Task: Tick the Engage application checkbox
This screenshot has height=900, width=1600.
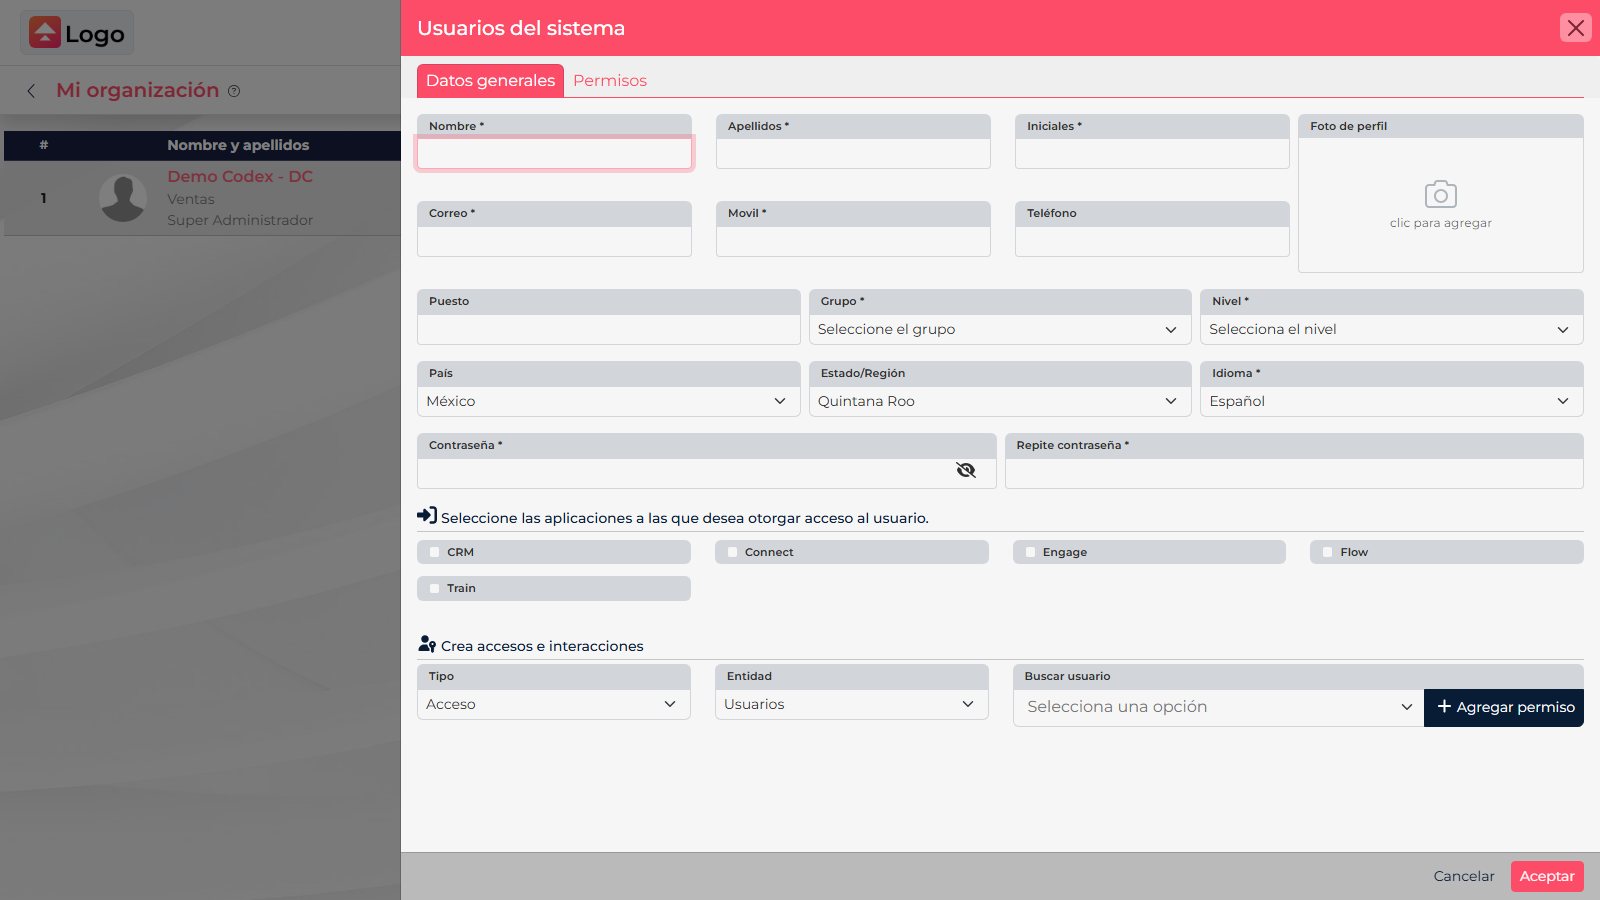Action: [x=1031, y=552]
